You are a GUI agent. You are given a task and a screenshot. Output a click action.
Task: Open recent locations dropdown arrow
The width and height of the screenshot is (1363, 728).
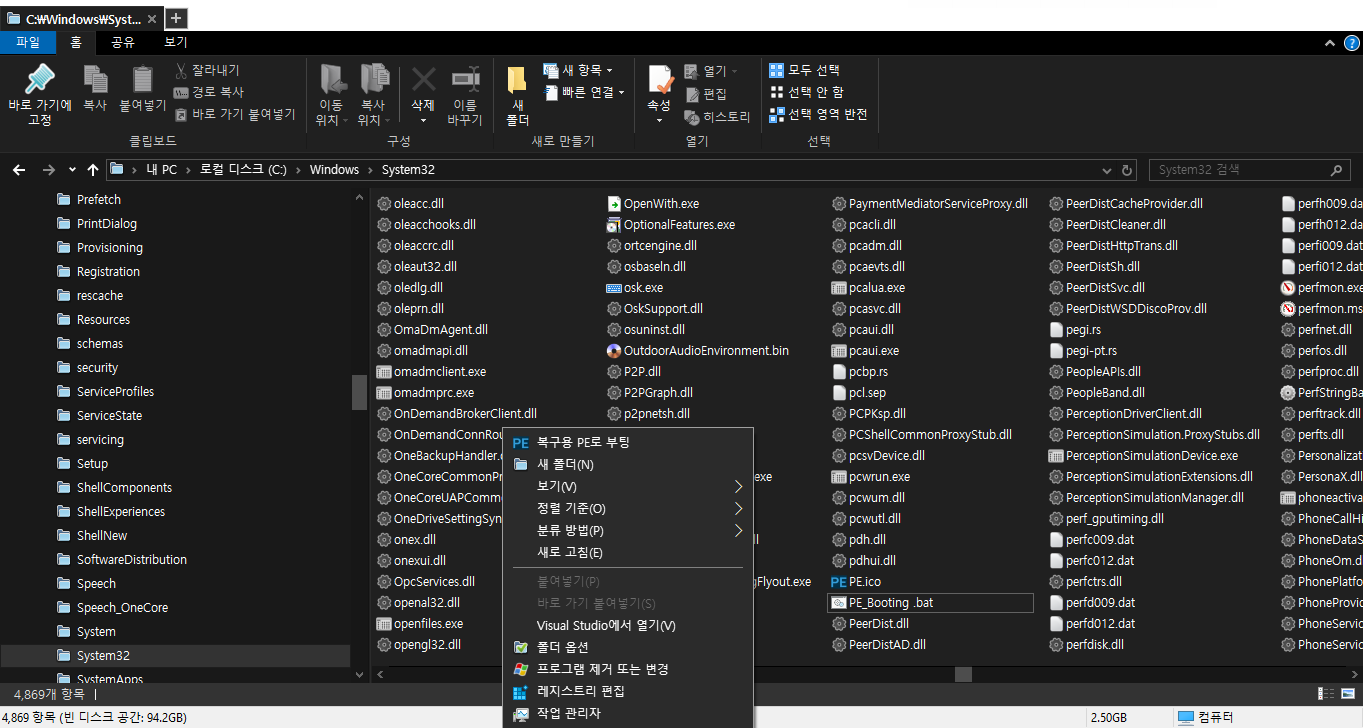click(71, 171)
